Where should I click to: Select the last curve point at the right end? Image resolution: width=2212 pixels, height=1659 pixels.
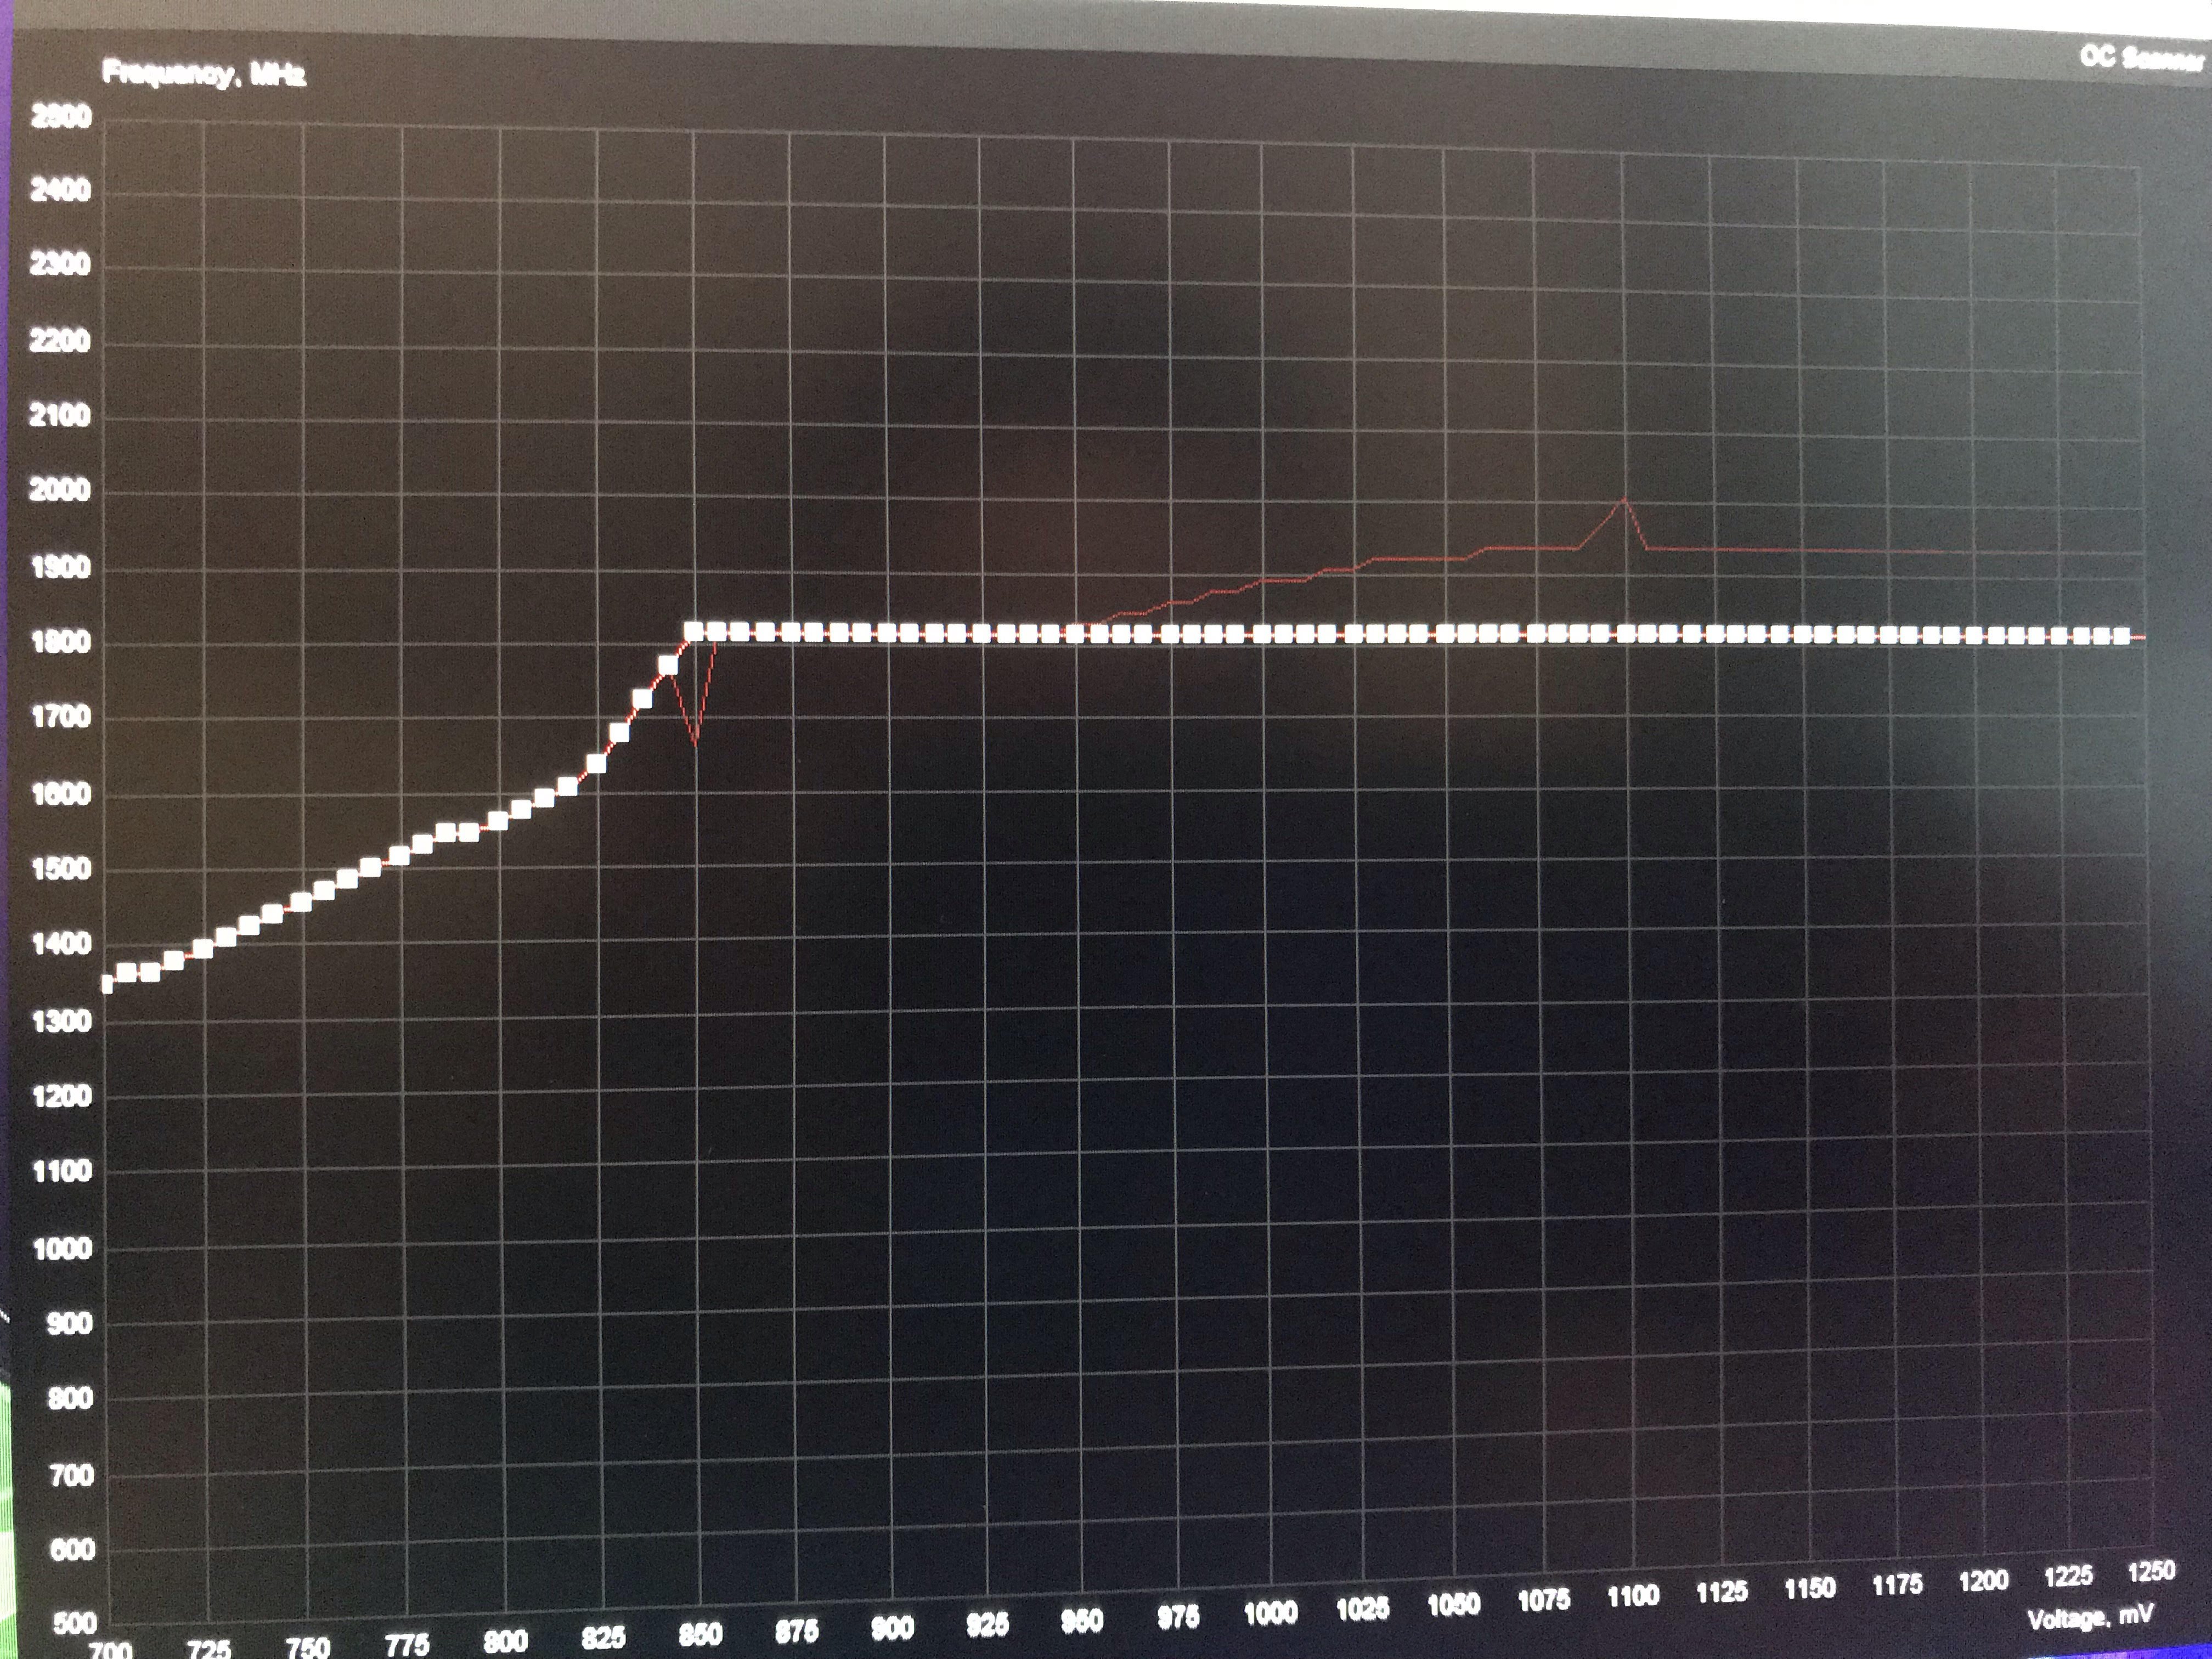[2121, 636]
